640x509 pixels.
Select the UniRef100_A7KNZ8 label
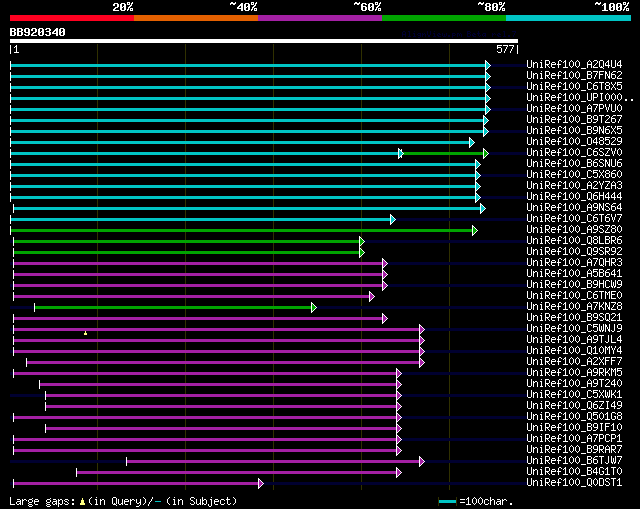tap(574, 307)
